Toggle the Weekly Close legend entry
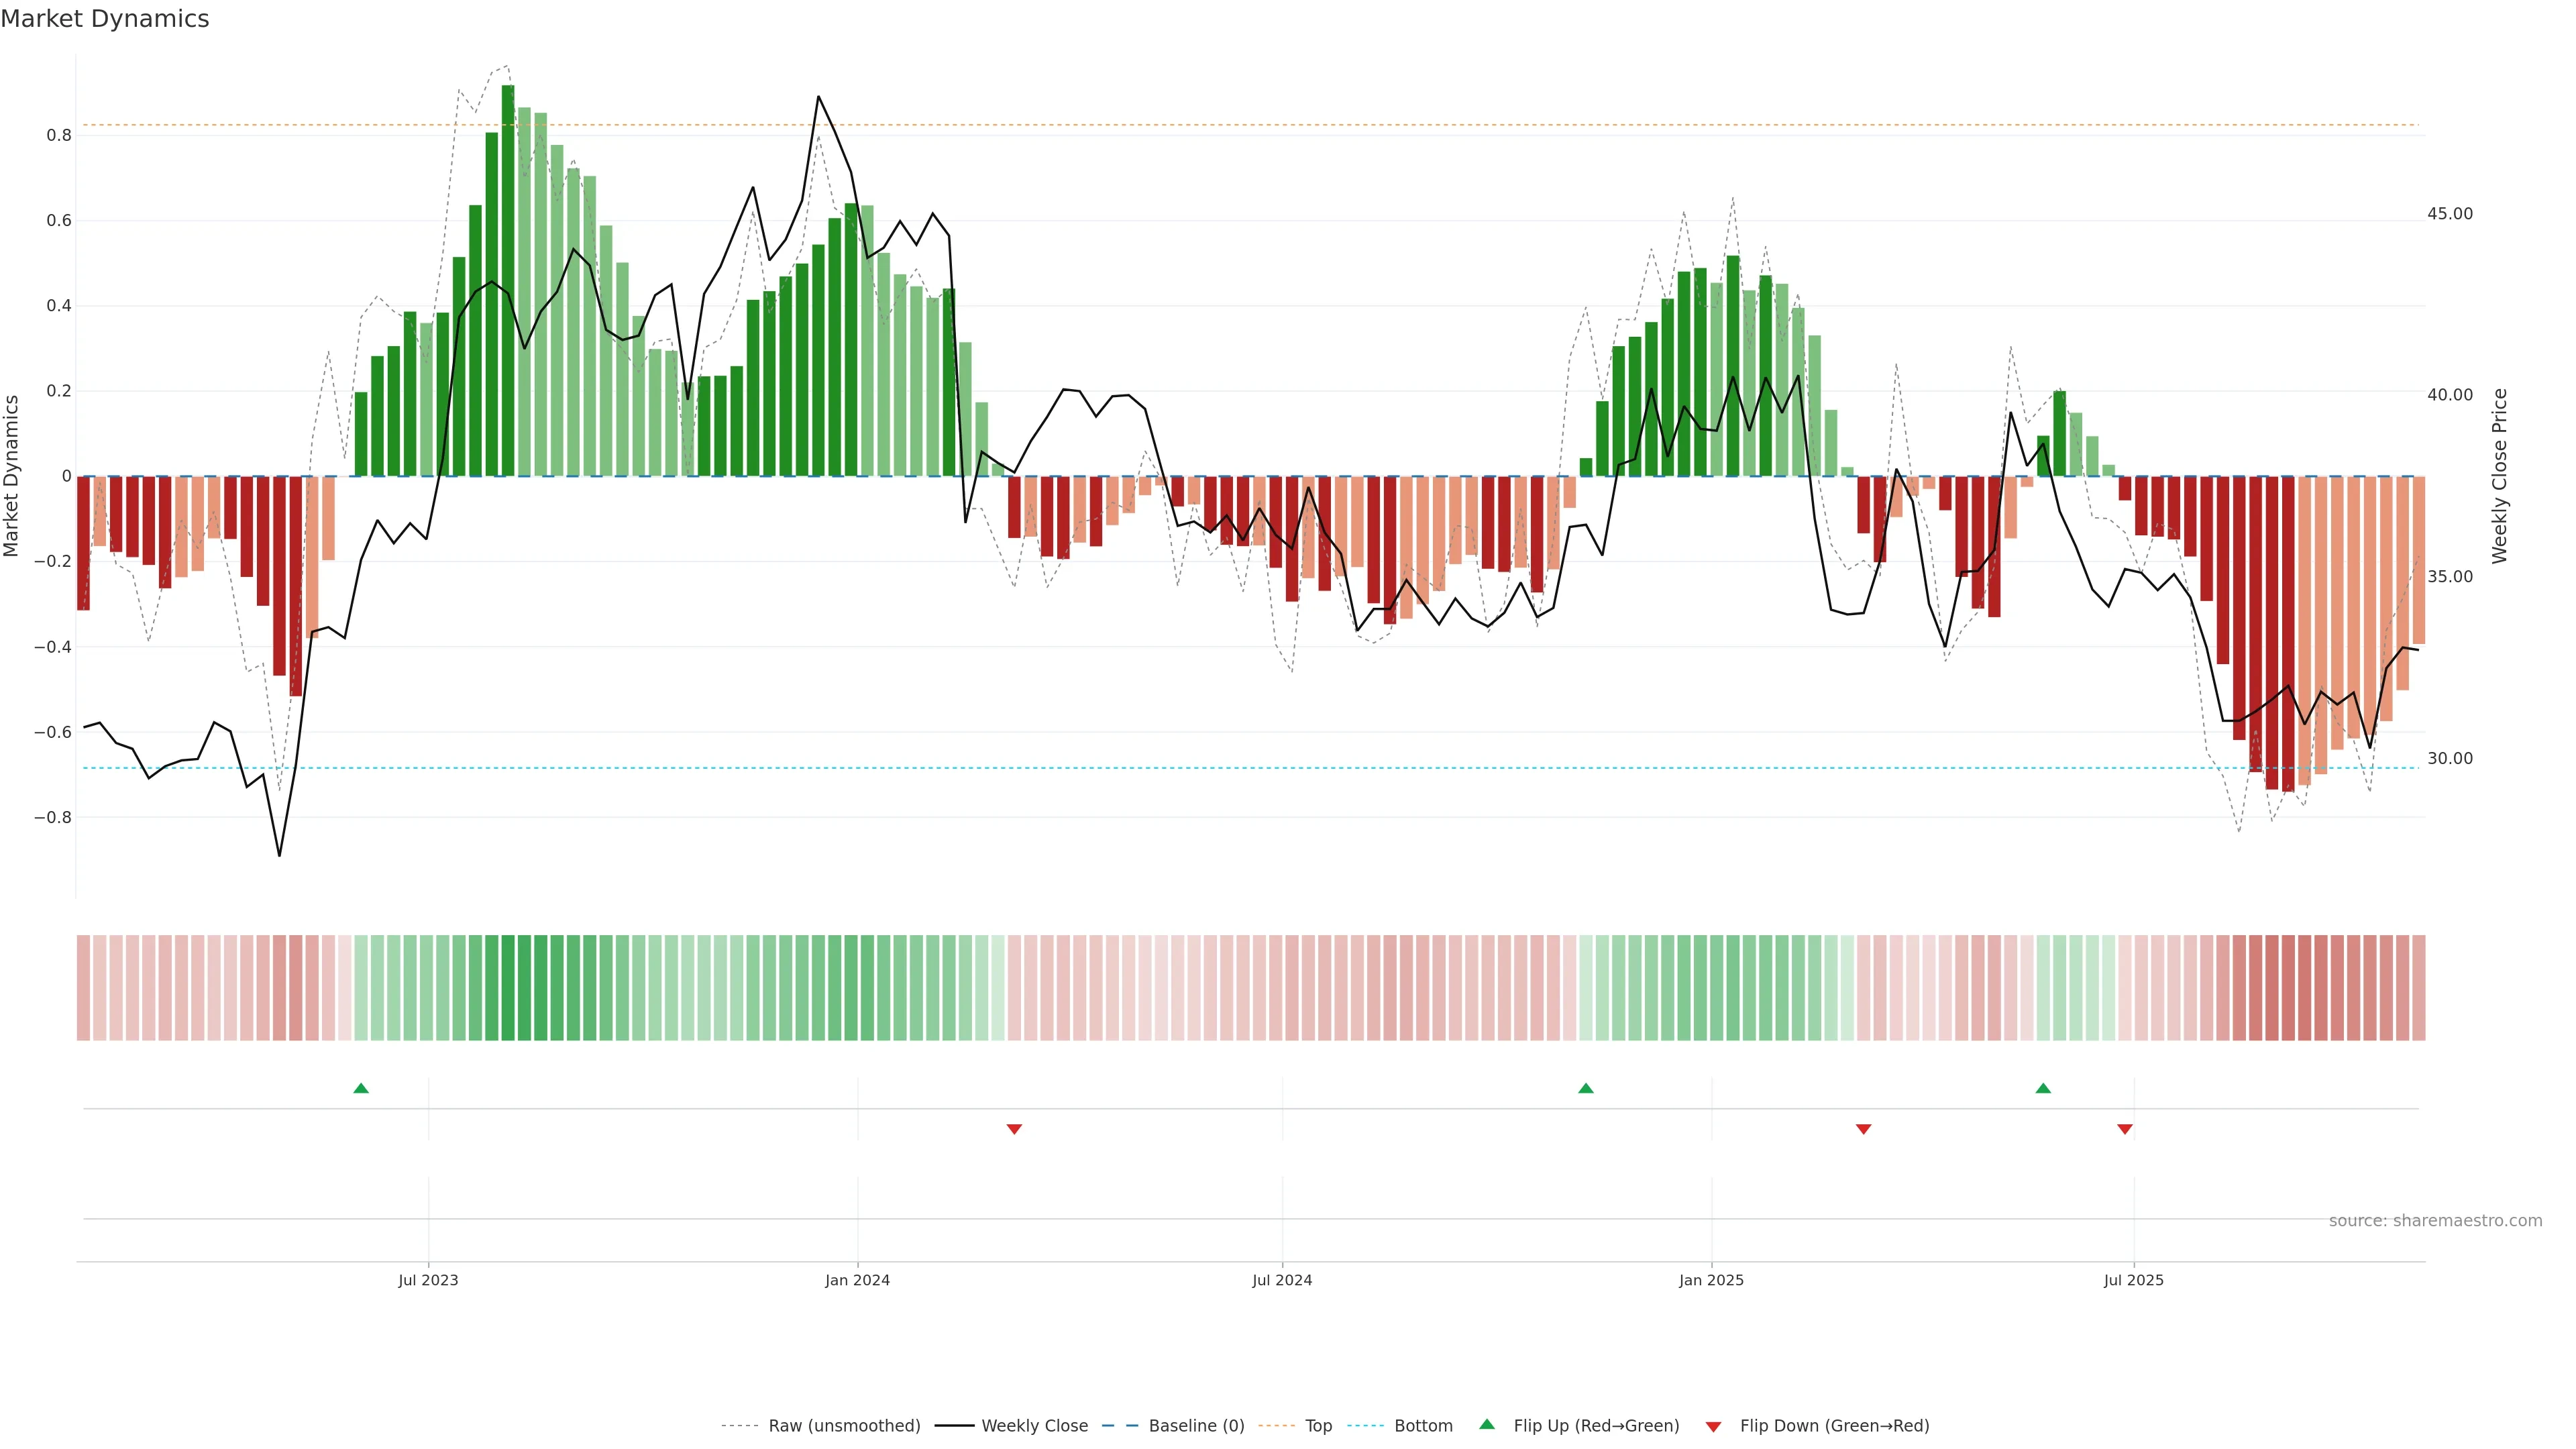Screen dimensions: 2576x1449 pos(1034,1426)
